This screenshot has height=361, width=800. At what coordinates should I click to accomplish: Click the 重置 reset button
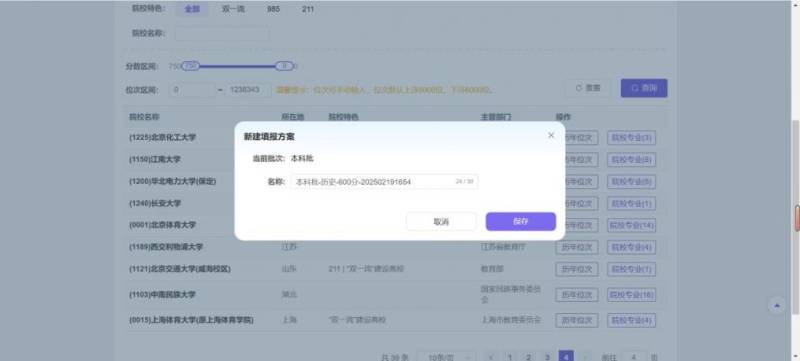point(587,88)
